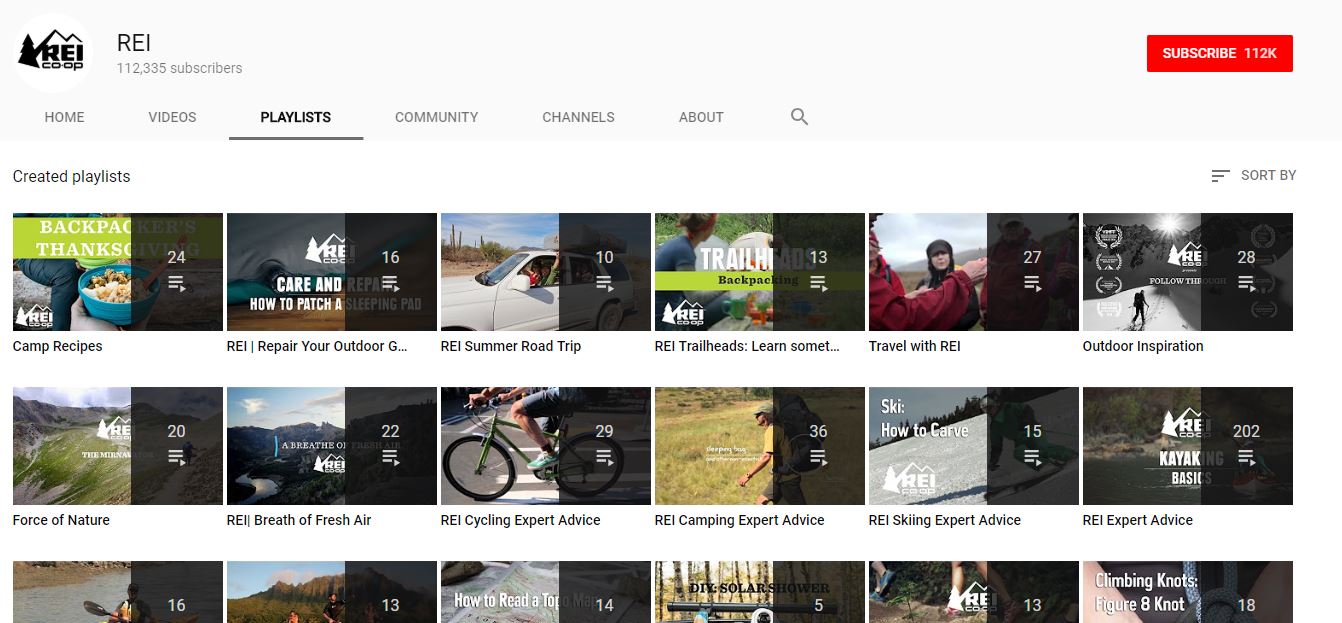Switch to the Videos tab

pyautogui.click(x=172, y=117)
